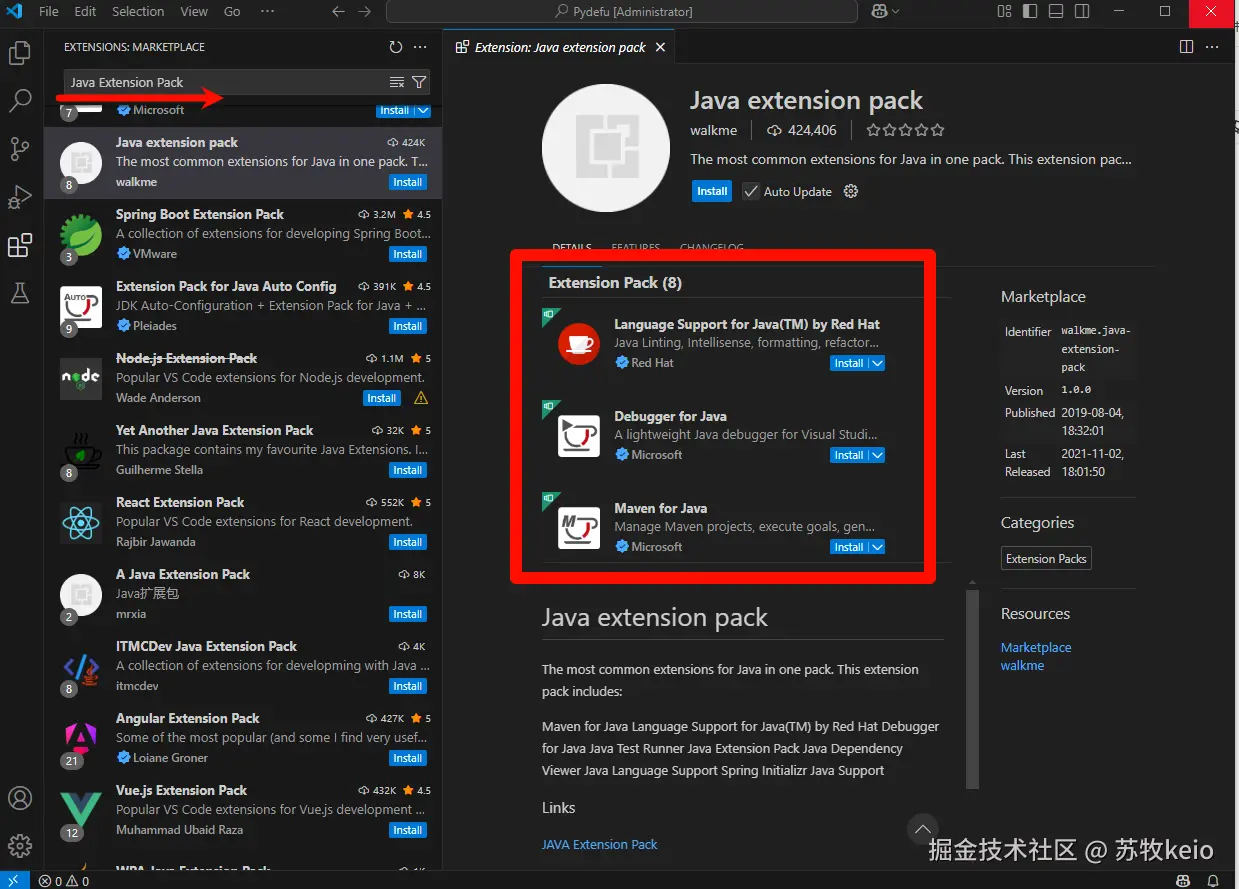The width and height of the screenshot is (1239, 889).
Task: Toggle the bottom panel visibility
Action: pyautogui.click(x=1056, y=12)
